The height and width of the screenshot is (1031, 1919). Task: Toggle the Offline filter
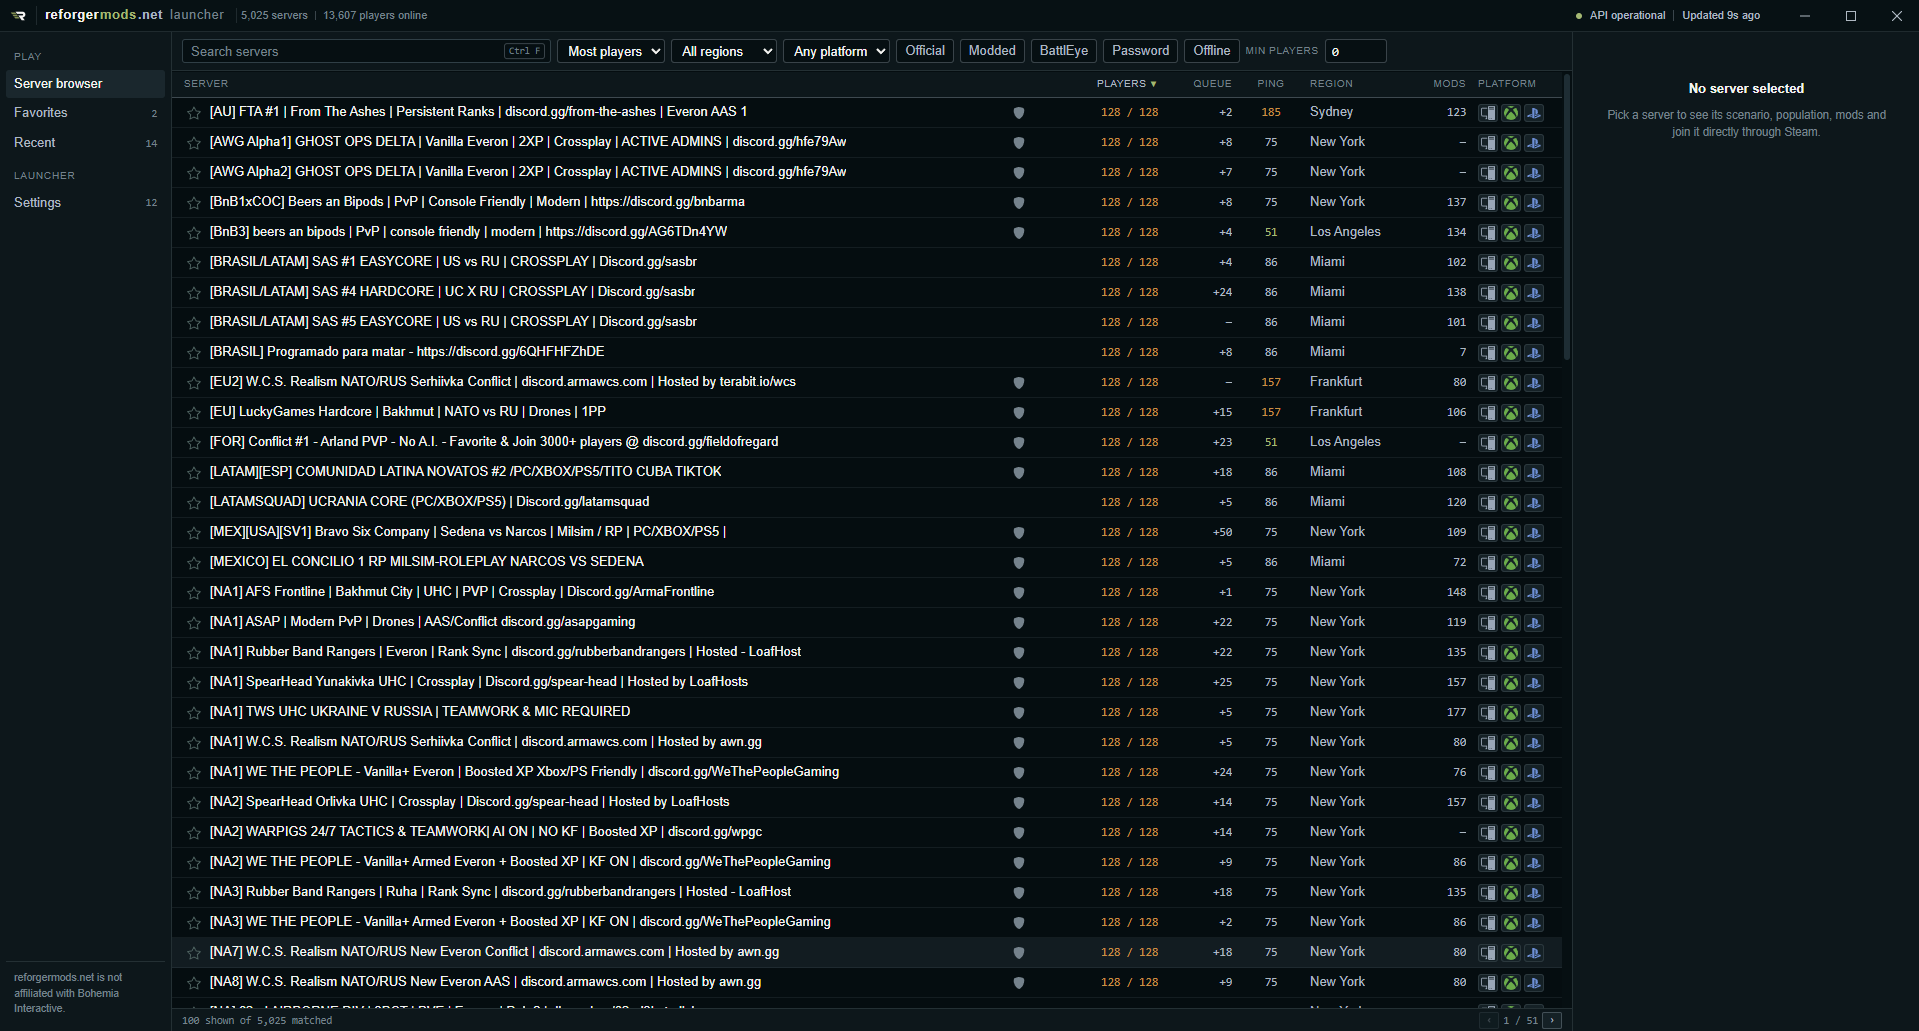point(1211,51)
